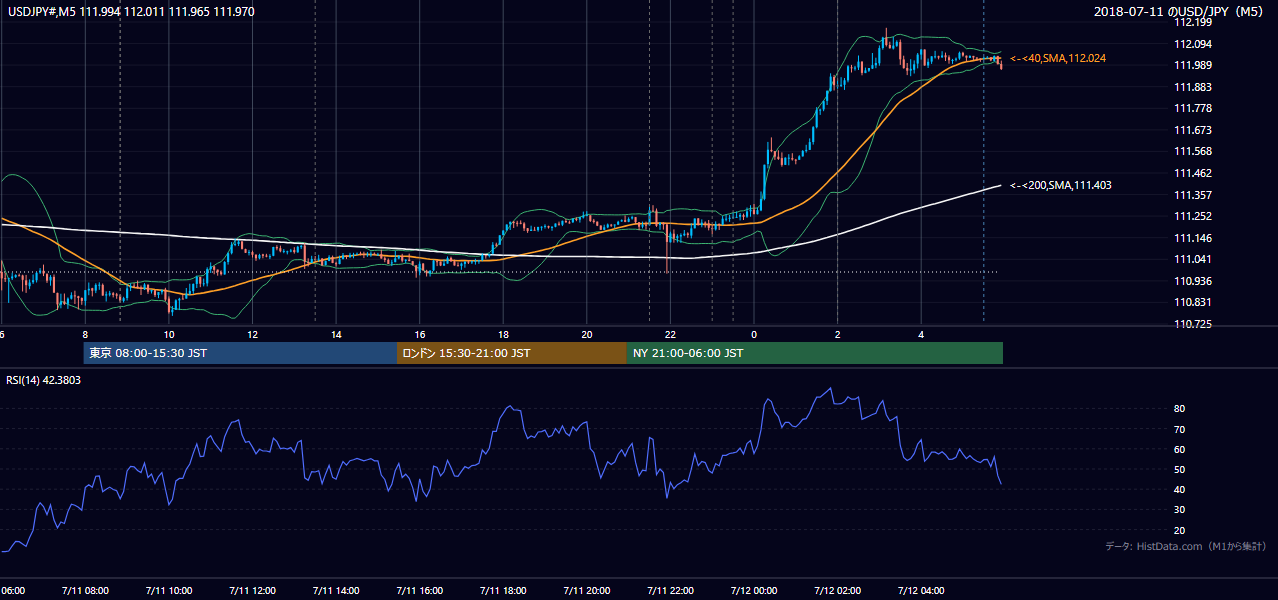
Task: Click the 2018-07-11 USD/JPY (M5) heading
Action: 1180,12
